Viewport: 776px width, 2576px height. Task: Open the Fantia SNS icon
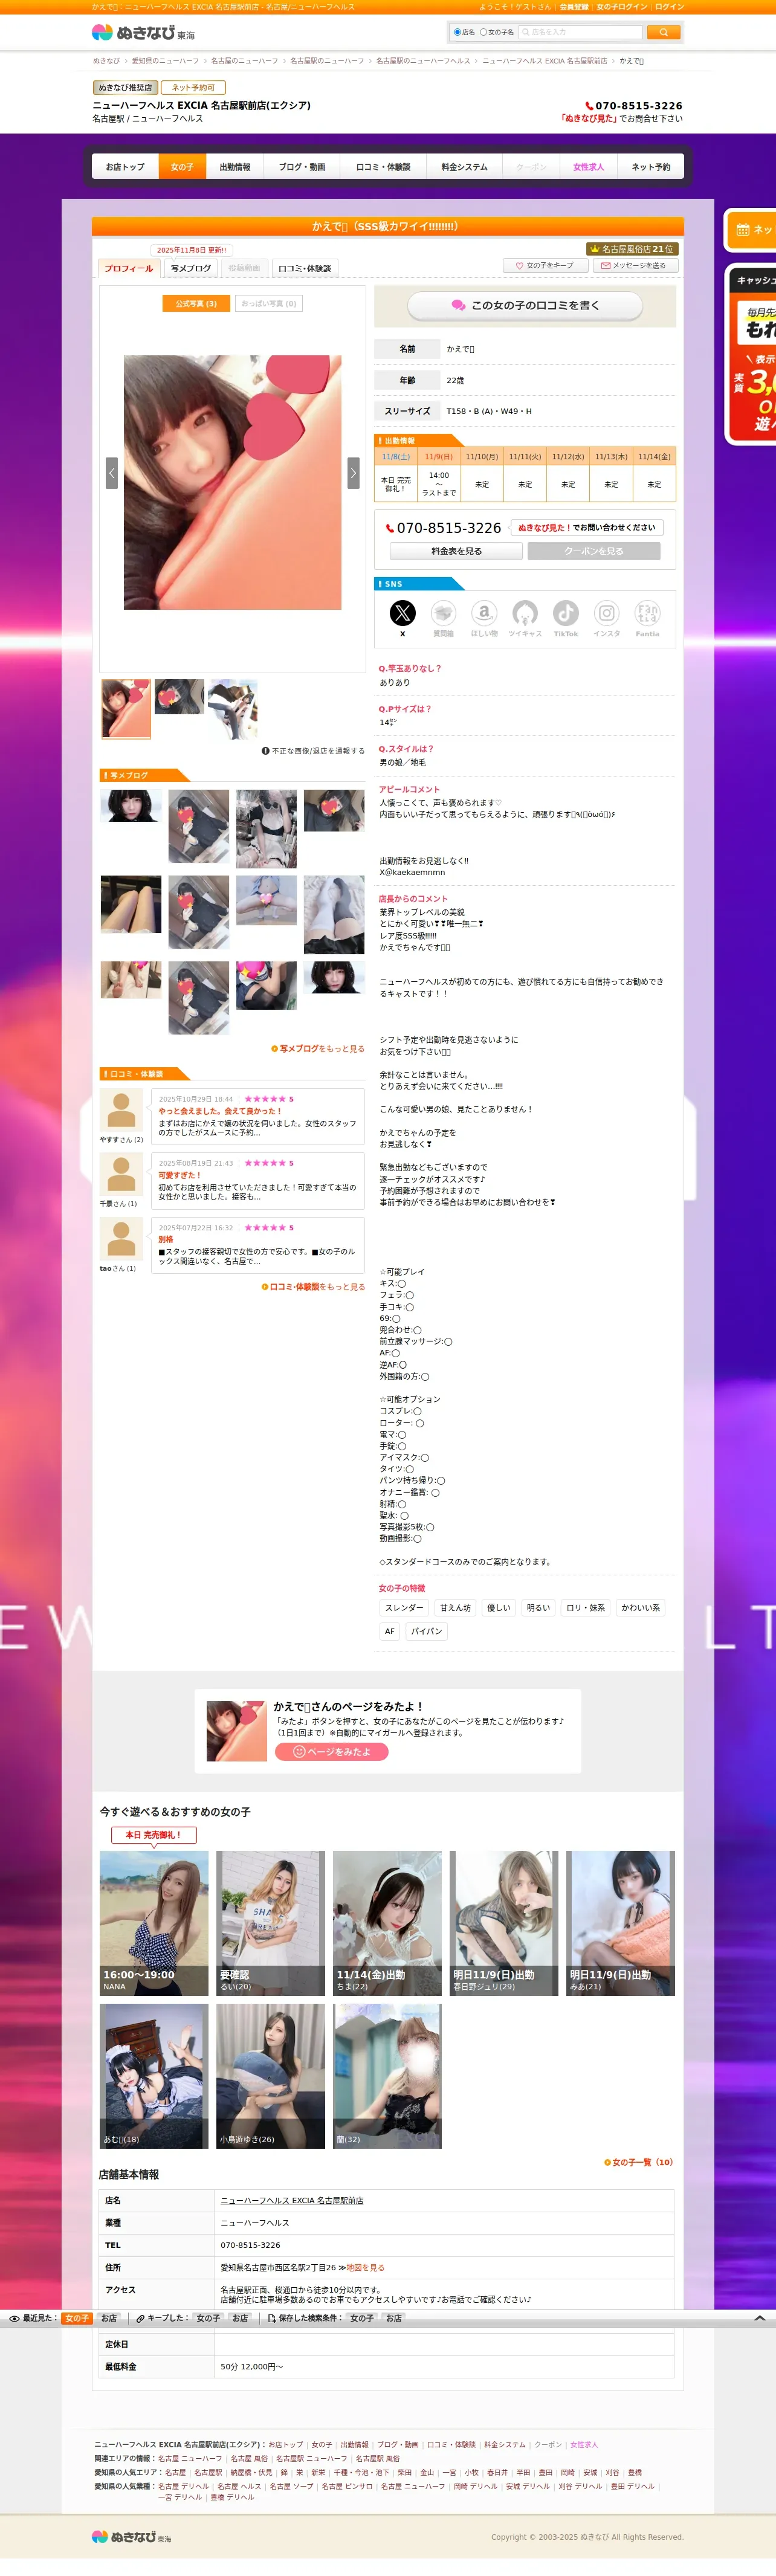pyautogui.click(x=648, y=612)
